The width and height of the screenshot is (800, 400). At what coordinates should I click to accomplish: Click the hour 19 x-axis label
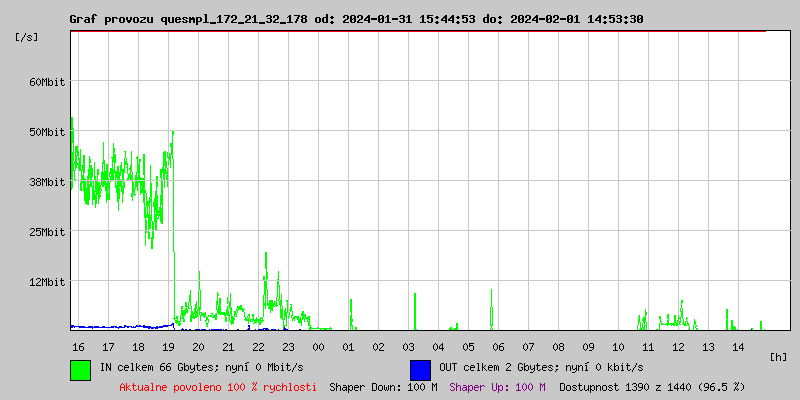point(168,346)
